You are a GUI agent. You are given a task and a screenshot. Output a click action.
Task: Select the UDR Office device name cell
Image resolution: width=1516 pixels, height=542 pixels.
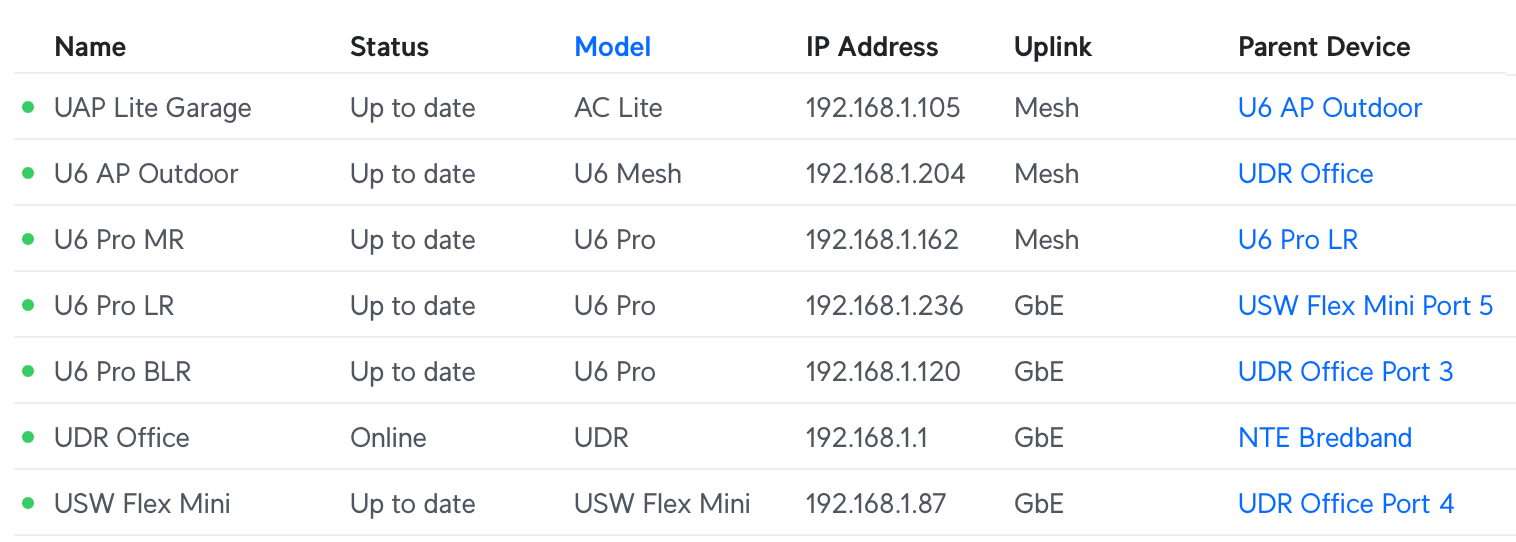122,438
